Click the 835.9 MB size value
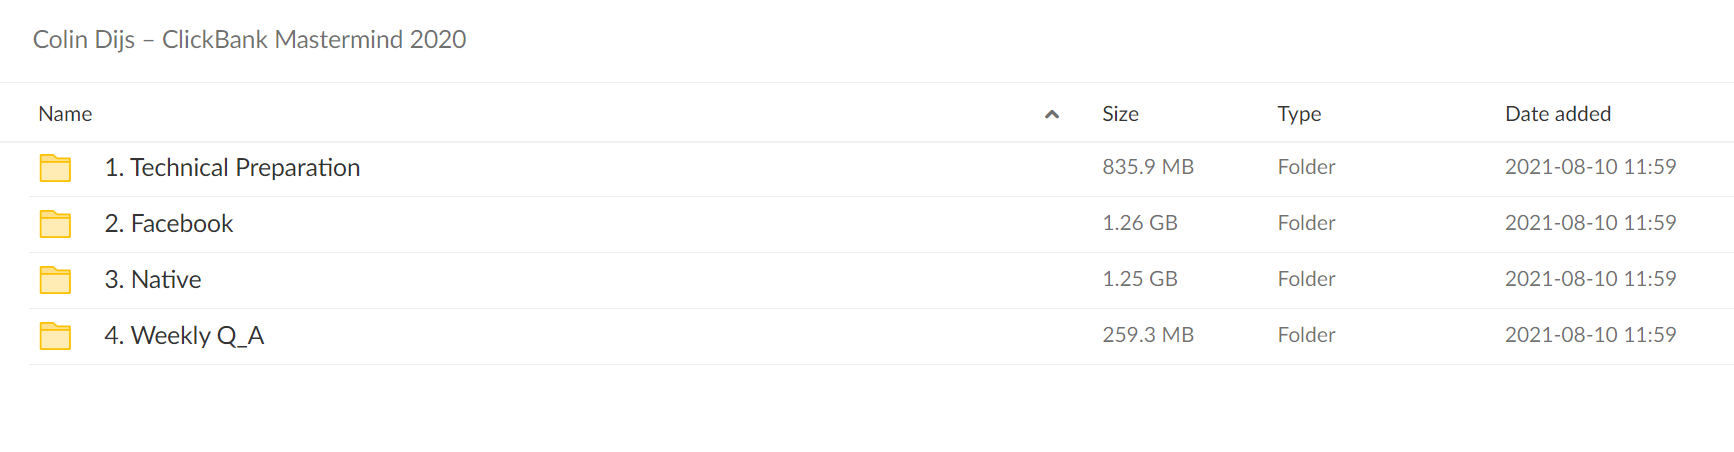 1148,167
